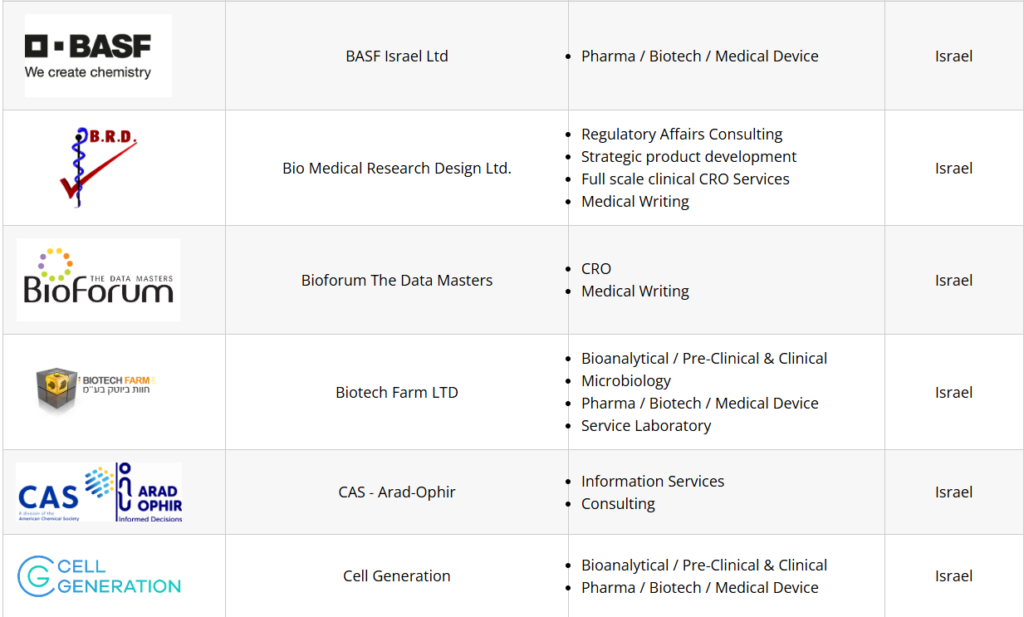The height and width of the screenshot is (617, 1024).
Task: Click Israel in the BASF row
Action: pos(954,56)
